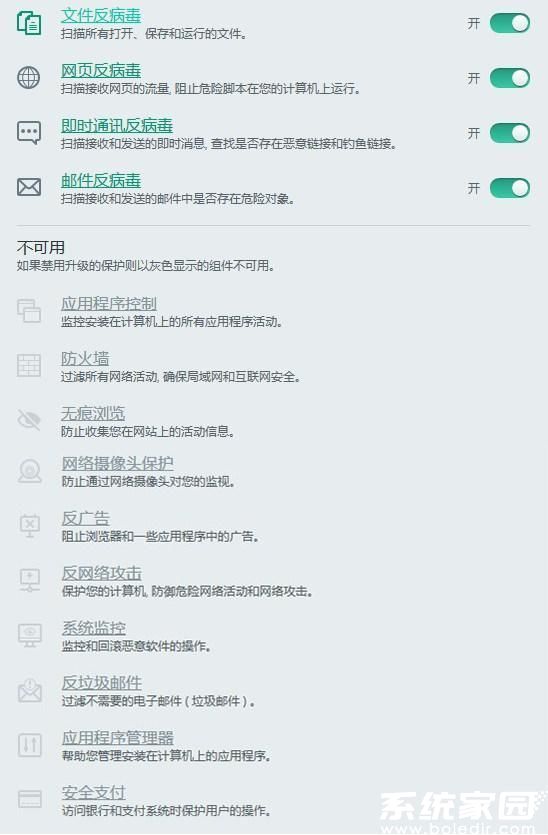Click the 应用程序管理器 sliders icon
548x835 pixels.
point(30,744)
